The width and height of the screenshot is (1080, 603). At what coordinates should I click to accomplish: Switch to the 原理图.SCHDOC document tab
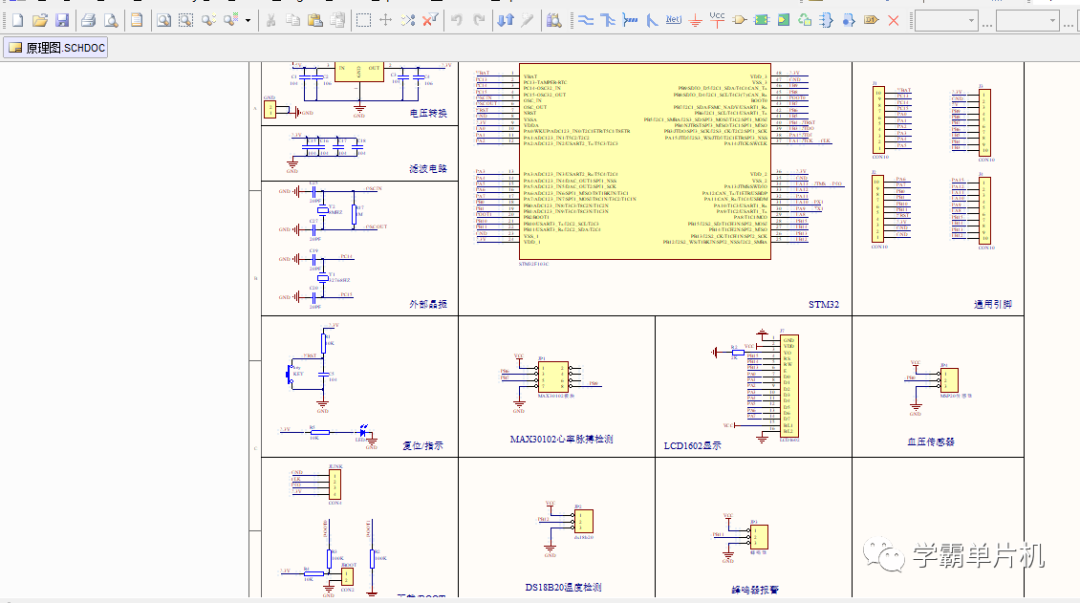point(56,48)
